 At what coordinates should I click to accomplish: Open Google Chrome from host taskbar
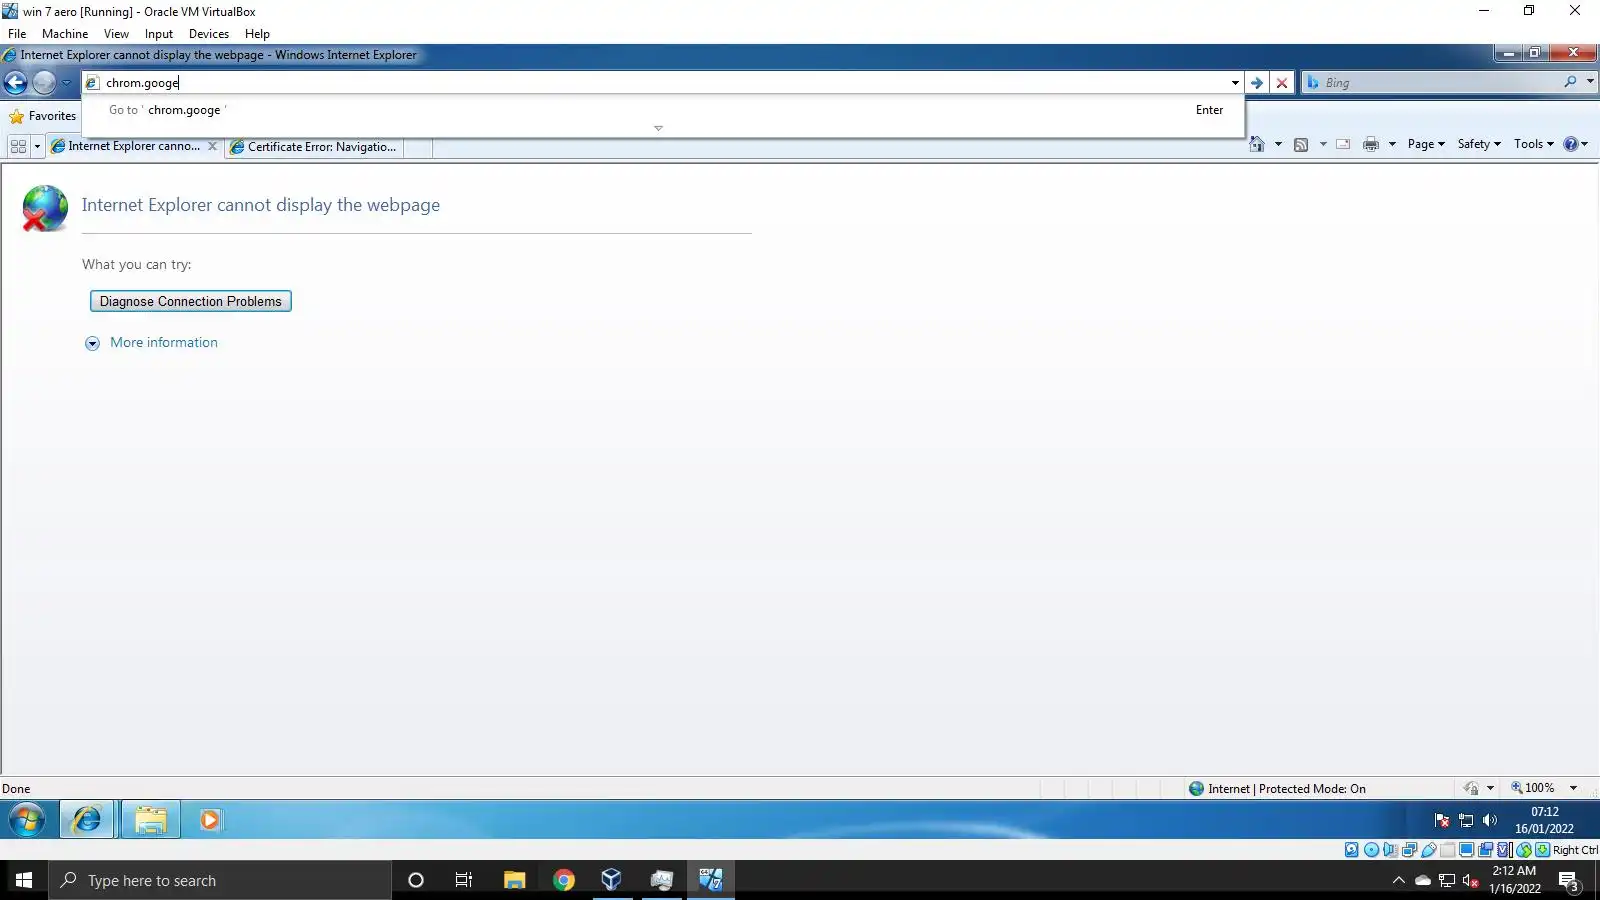tap(564, 880)
